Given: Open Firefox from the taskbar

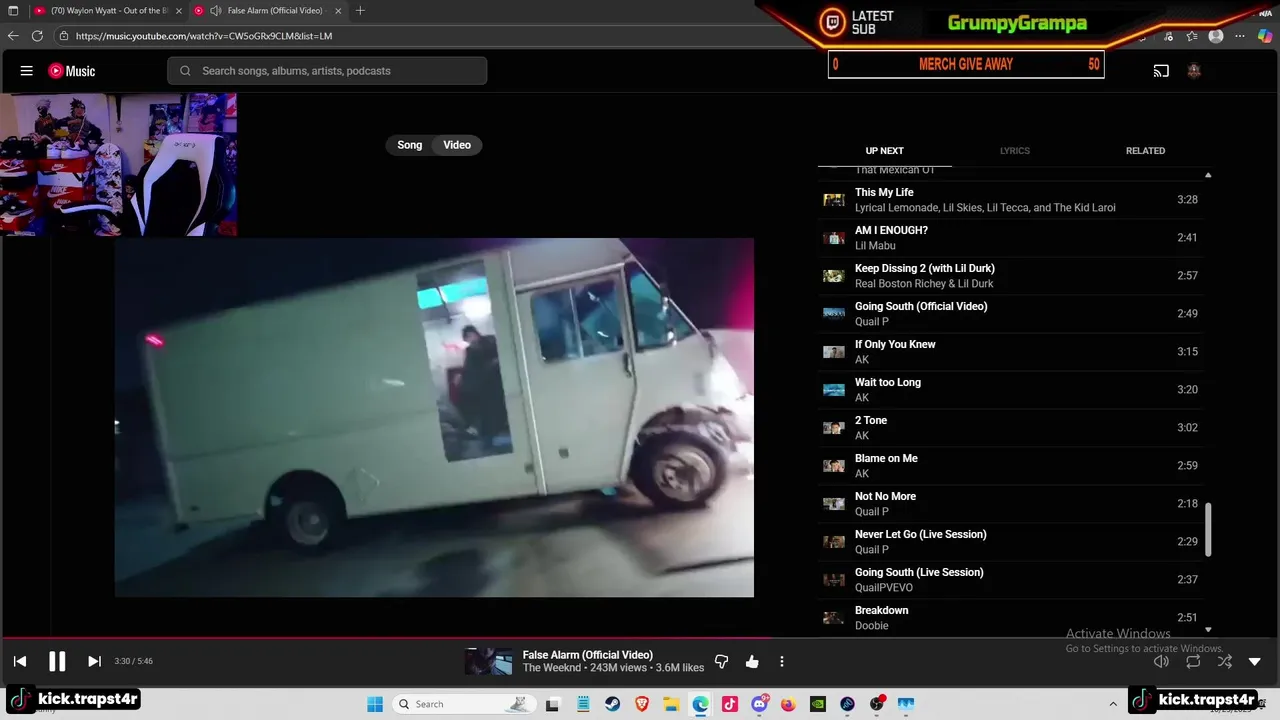Looking at the screenshot, I should (789, 704).
